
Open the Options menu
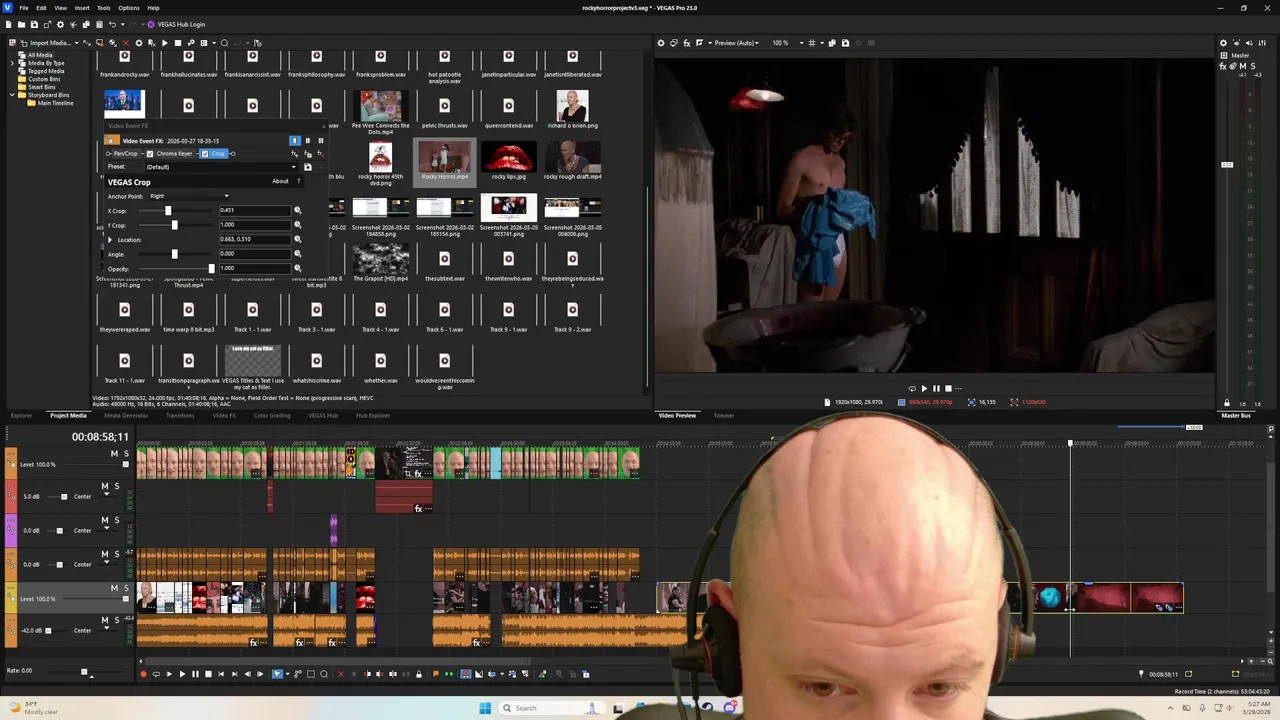point(129,8)
